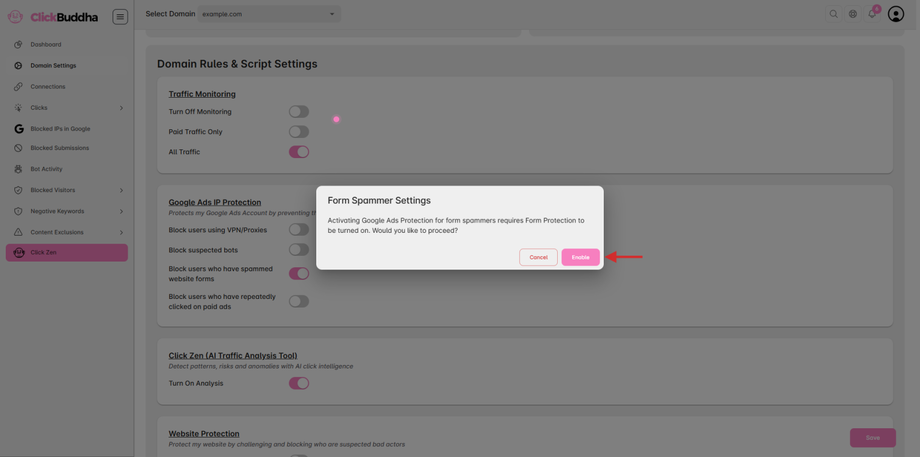920x457 pixels.
Task: Click the Bot Activity sidebar icon
Action: click(18, 169)
